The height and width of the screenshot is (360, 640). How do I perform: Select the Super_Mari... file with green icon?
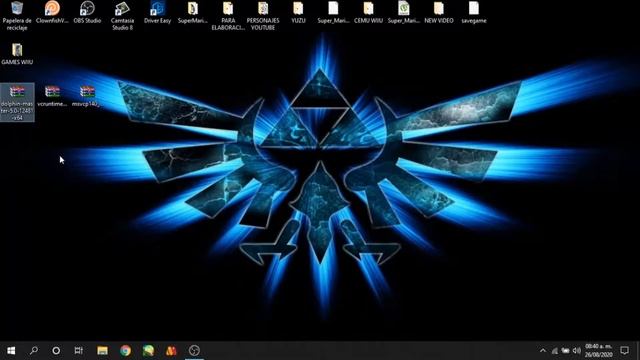tap(403, 12)
